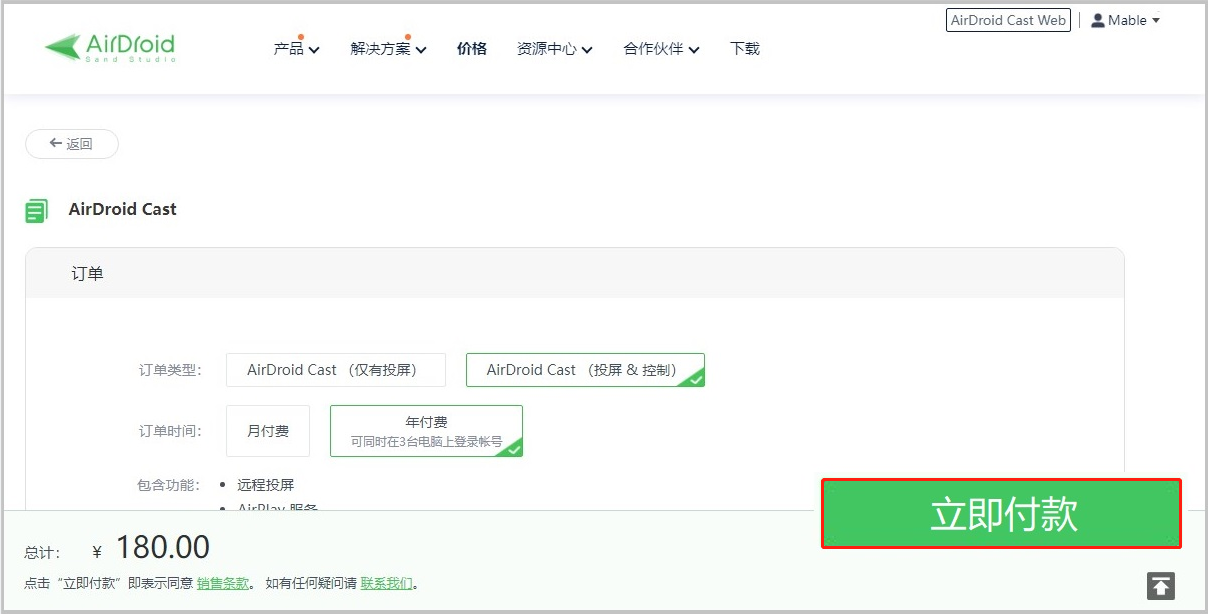This screenshot has width=1208, height=614.
Task: Open the 下载 page
Action: click(745, 48)
